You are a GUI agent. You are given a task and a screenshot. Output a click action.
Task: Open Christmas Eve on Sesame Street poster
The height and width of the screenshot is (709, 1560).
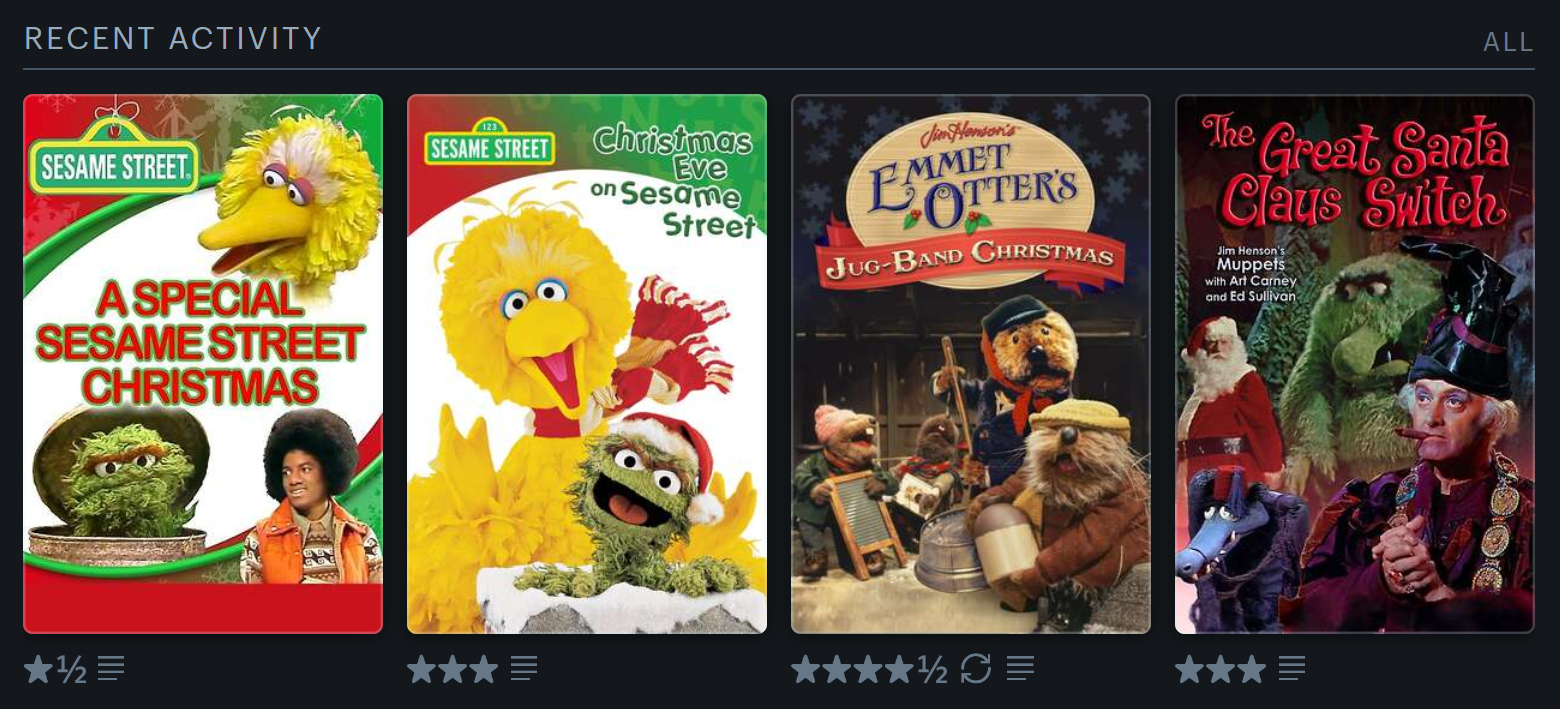[587, 364]
